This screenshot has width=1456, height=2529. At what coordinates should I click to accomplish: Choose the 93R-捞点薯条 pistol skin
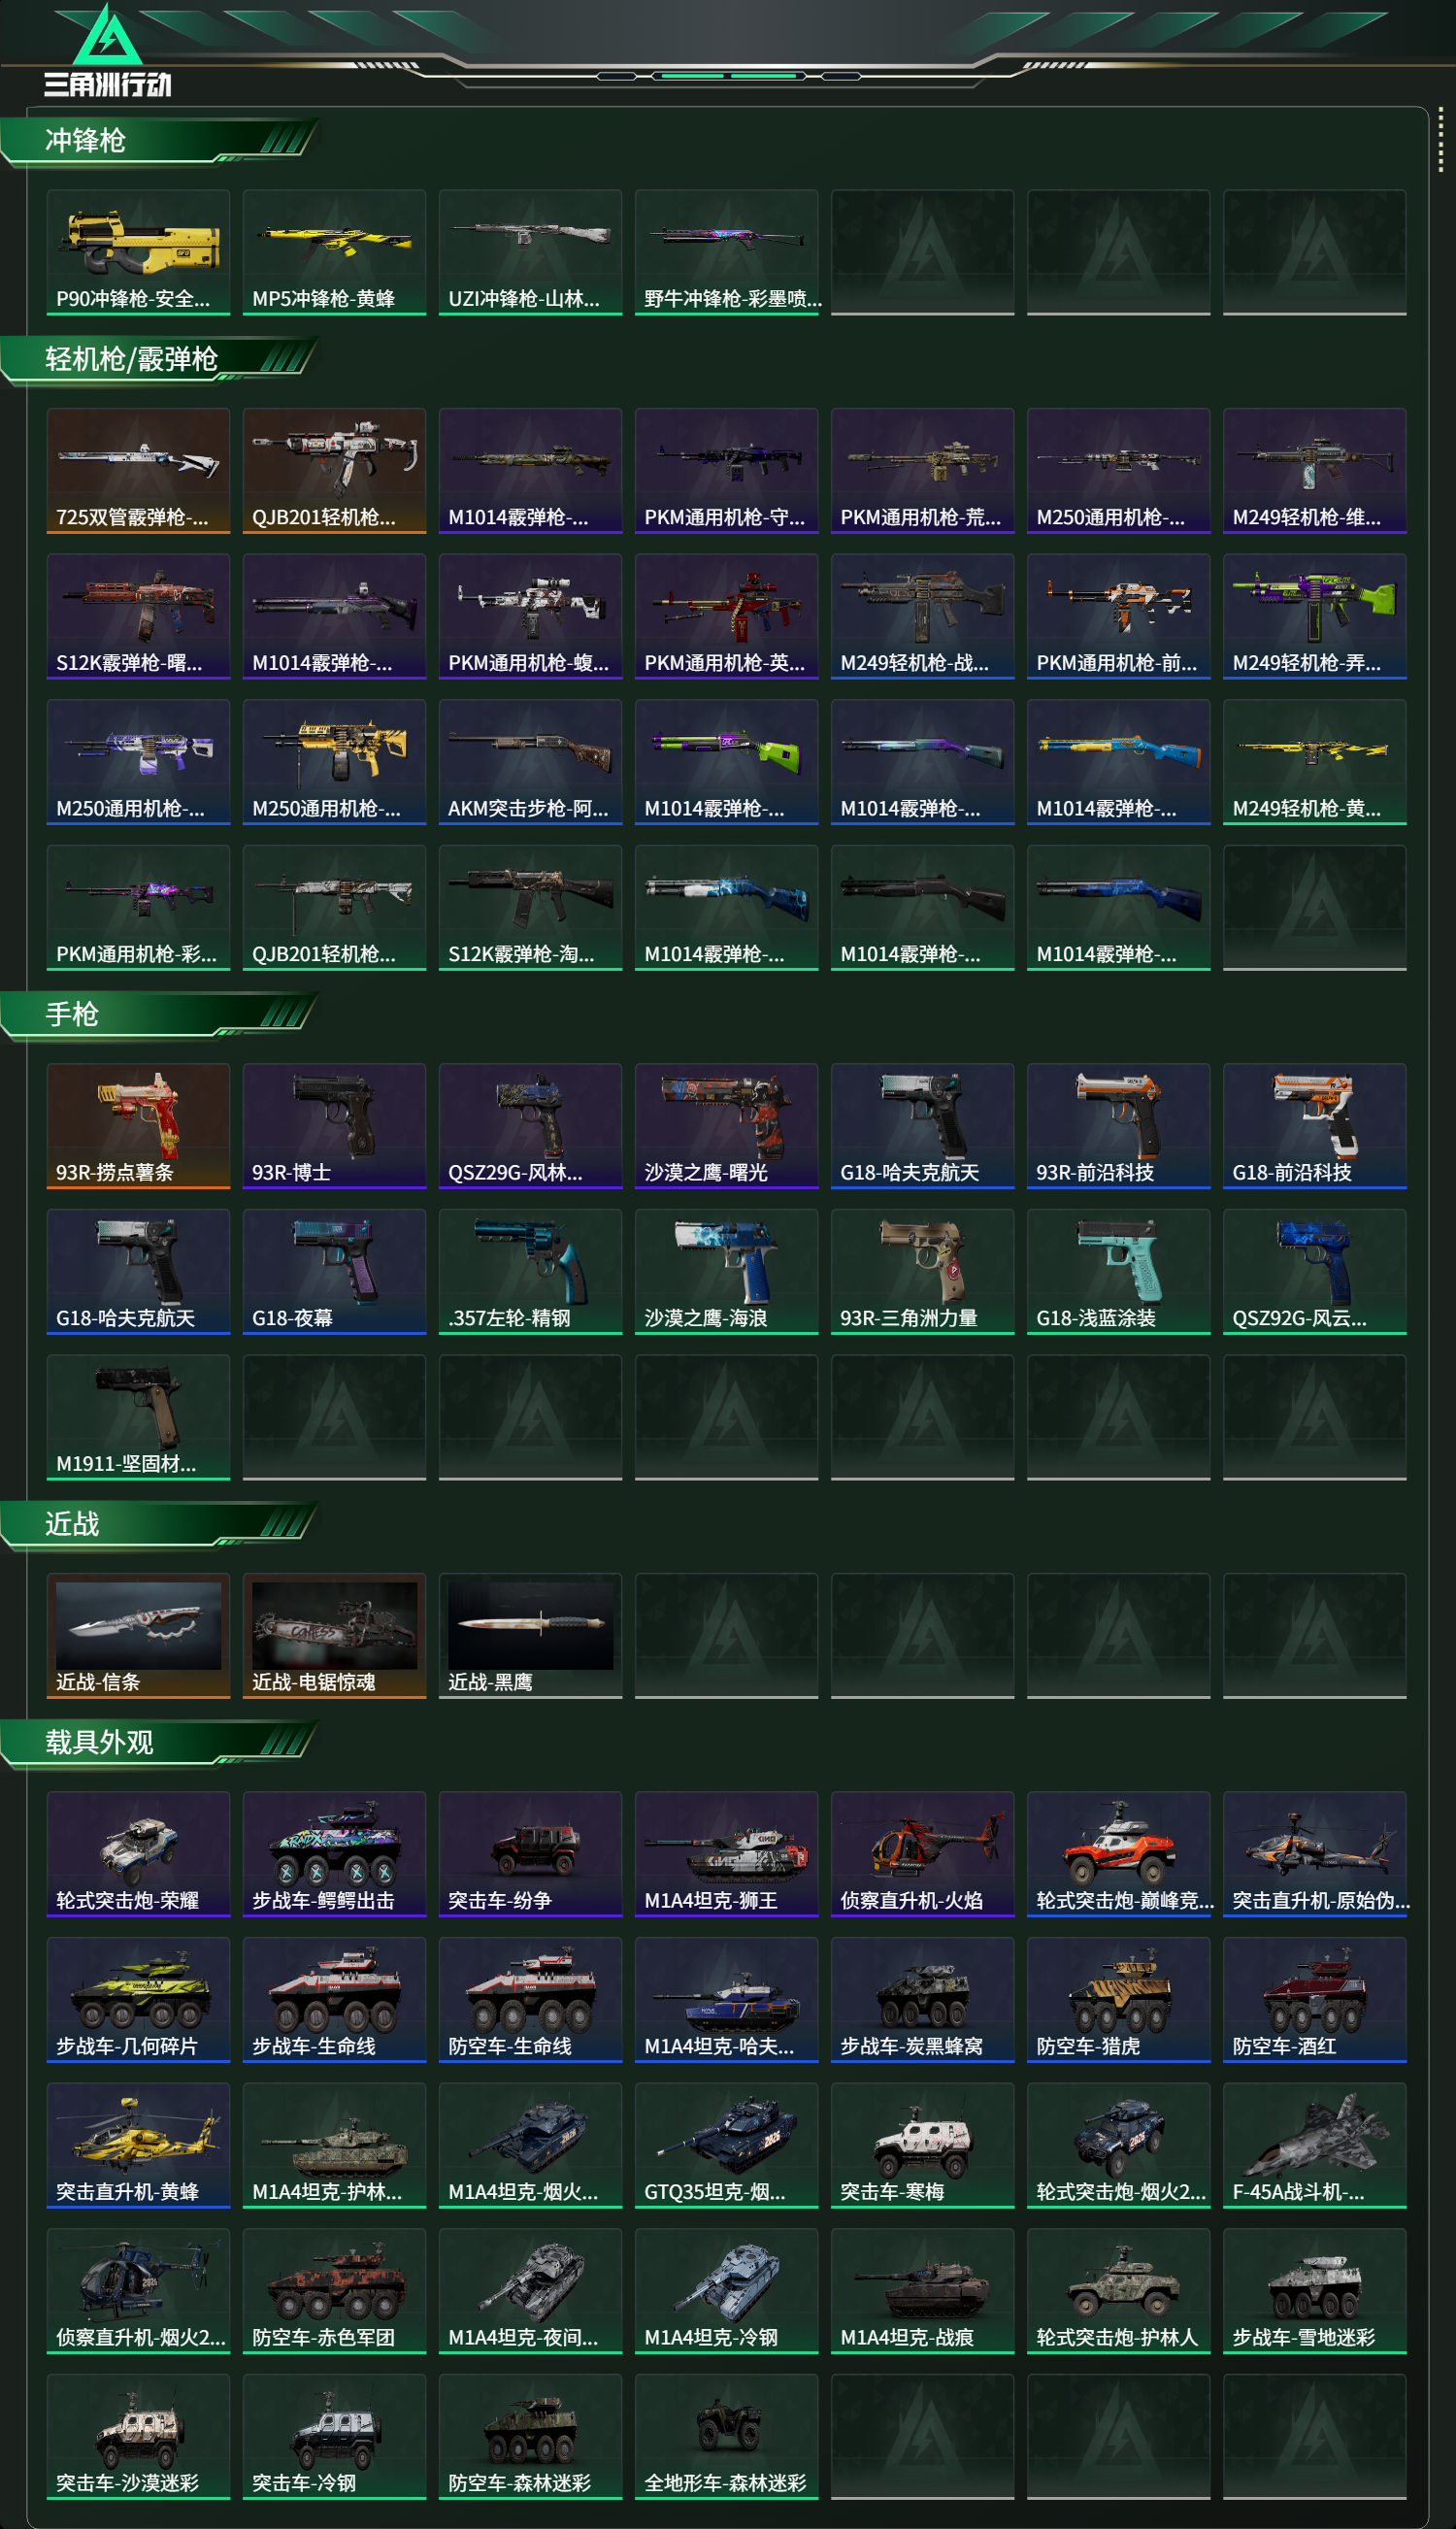[138, 1126]
